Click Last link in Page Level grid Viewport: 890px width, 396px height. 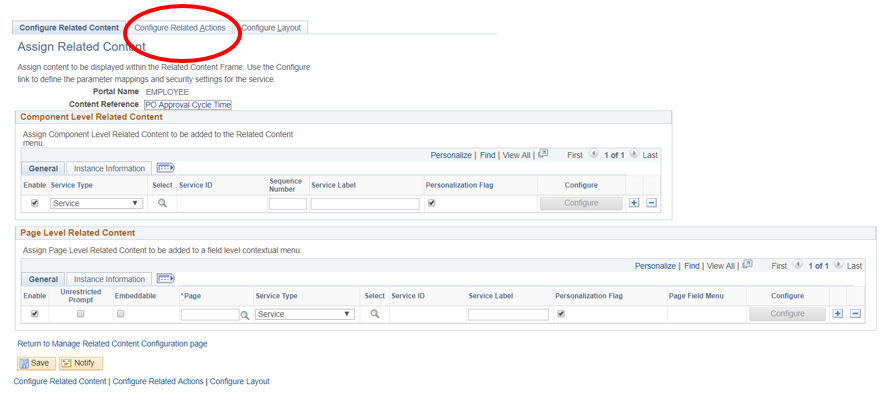854,266
